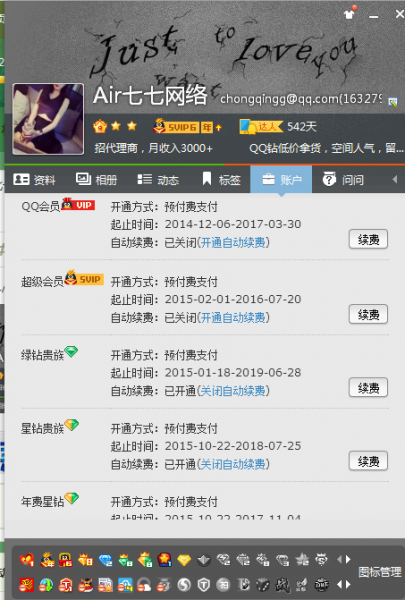Click the grey dice icon
405x600 pixels.
point(263,585)
